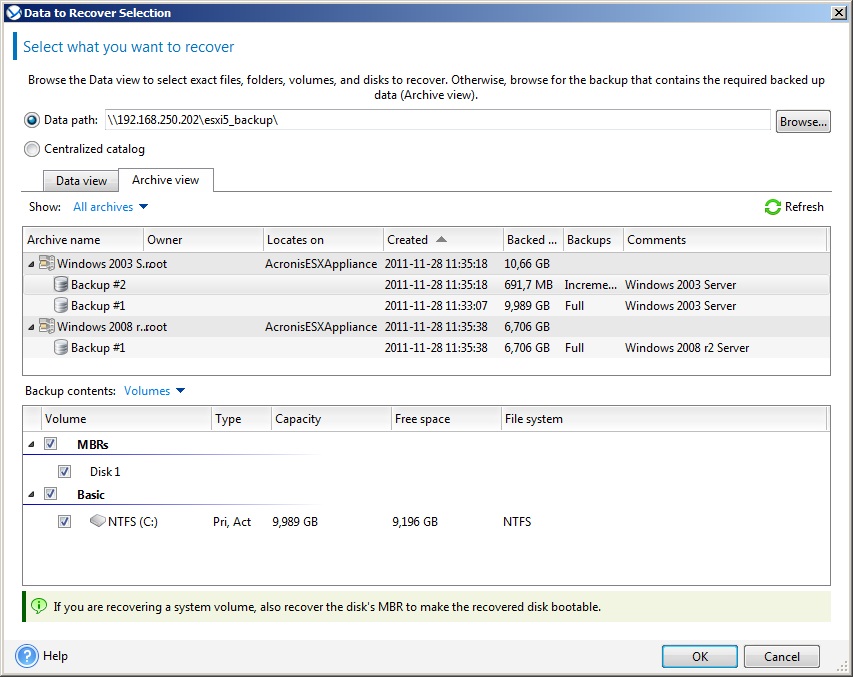
Task: Click the Volume column header
Action: coord(126,419)
